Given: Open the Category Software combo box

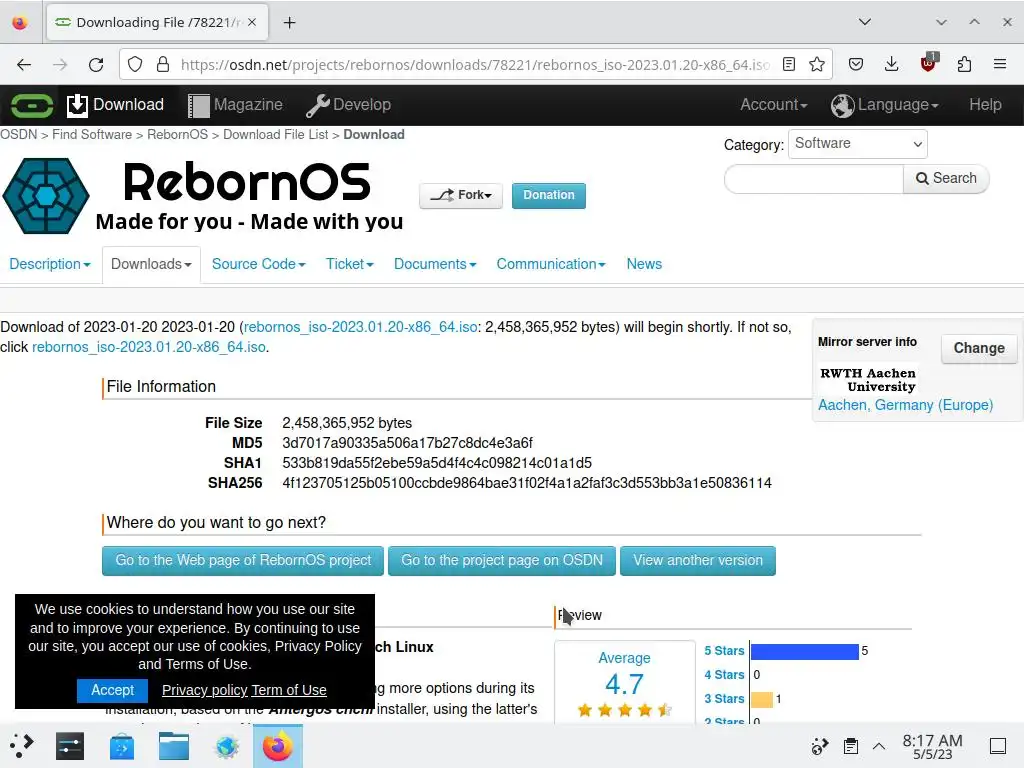Looking at the screenshot, I should coord(857,144).
